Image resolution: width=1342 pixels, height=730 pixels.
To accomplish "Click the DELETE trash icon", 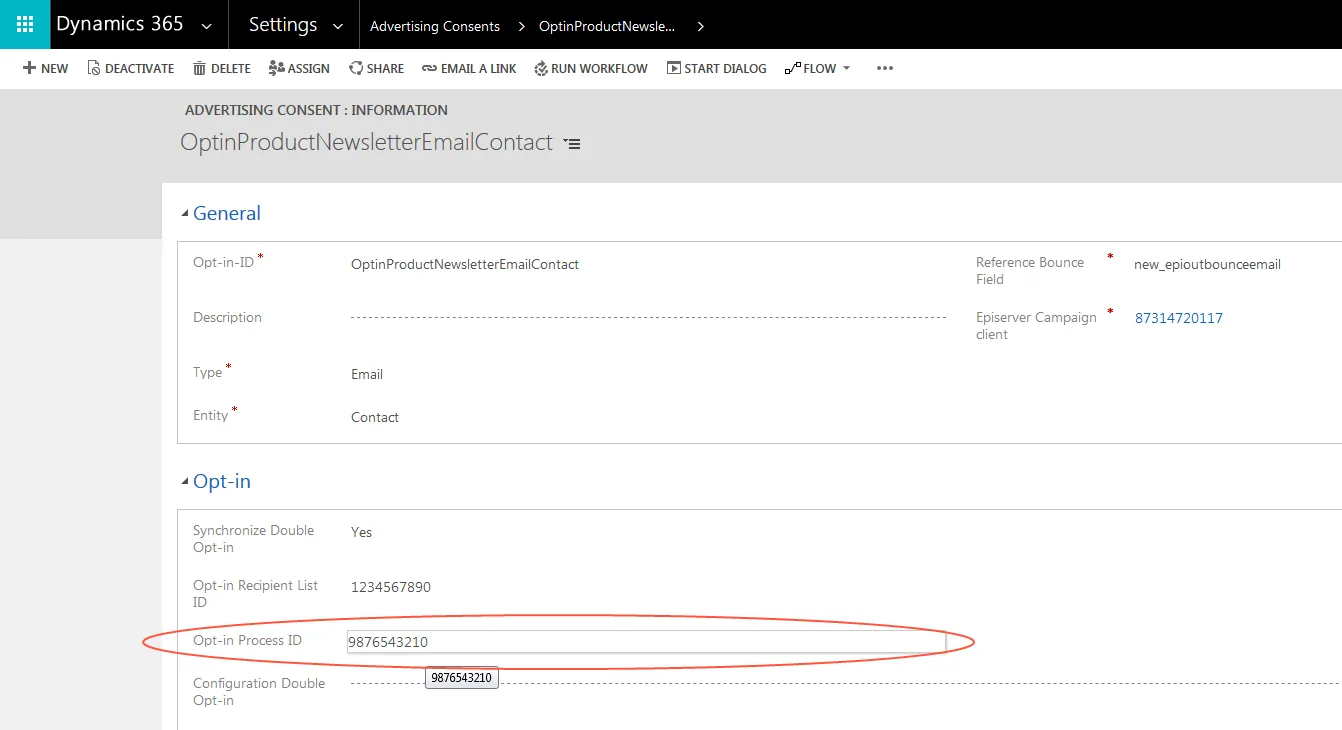I will [200, 68].
